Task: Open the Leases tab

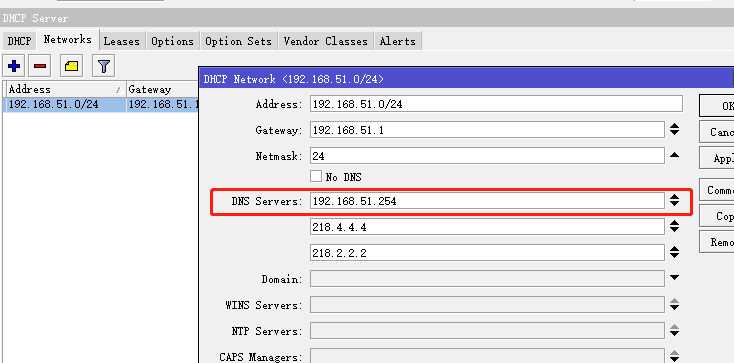Action: tap(122, 41)
